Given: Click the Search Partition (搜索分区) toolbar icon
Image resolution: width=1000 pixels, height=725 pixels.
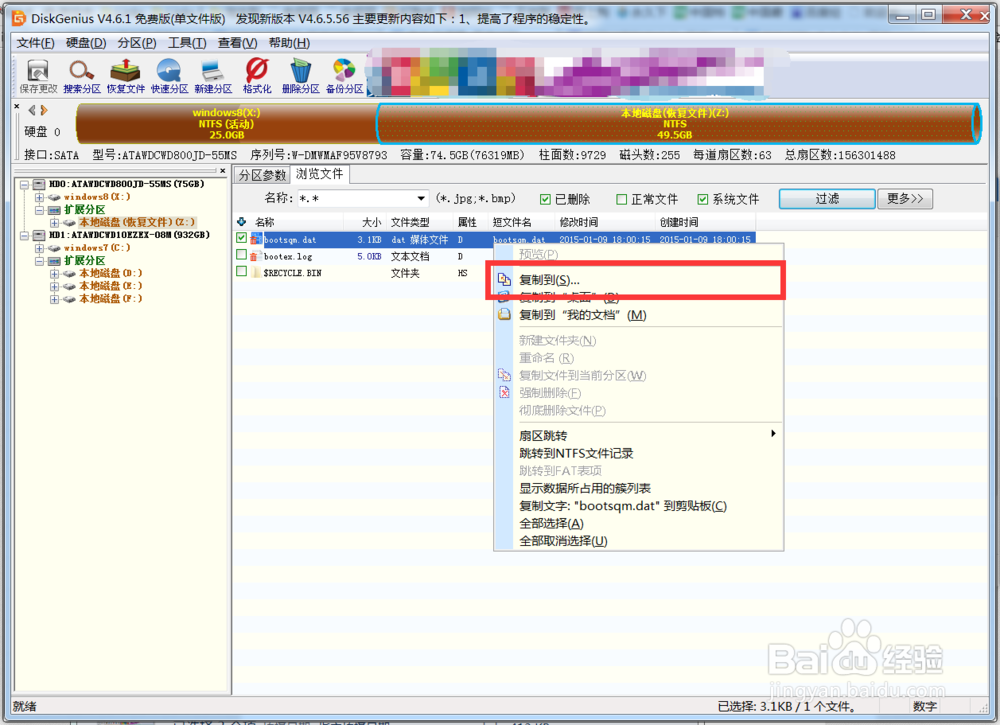Looking at the screenshot, I should 82,76.
